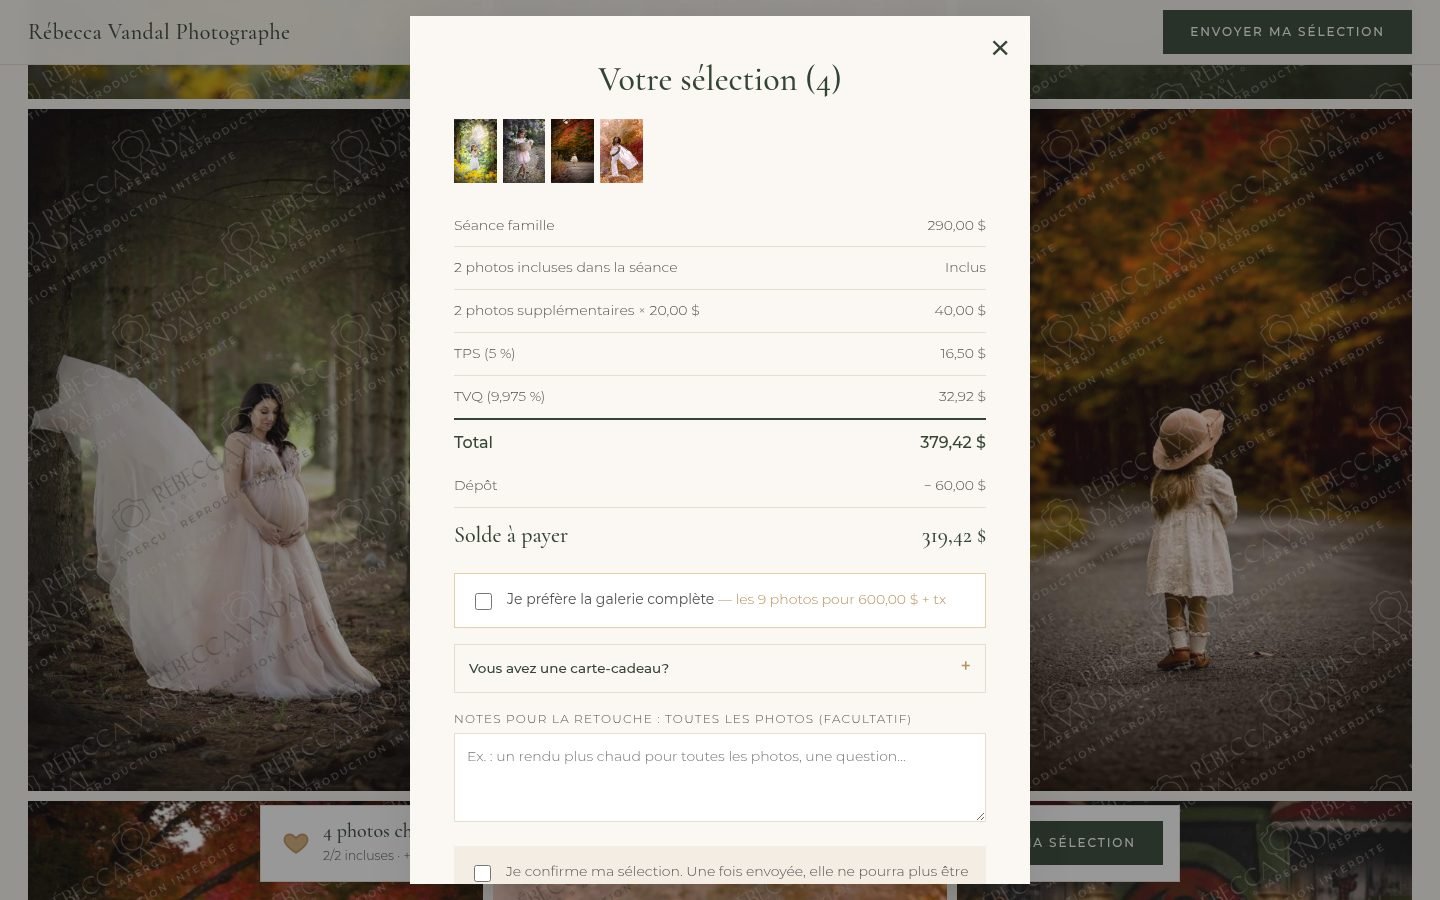Open the Rébecca Vandal Photographe home link
Viewport: 1440px width, 900px height.
click(159, 32)
